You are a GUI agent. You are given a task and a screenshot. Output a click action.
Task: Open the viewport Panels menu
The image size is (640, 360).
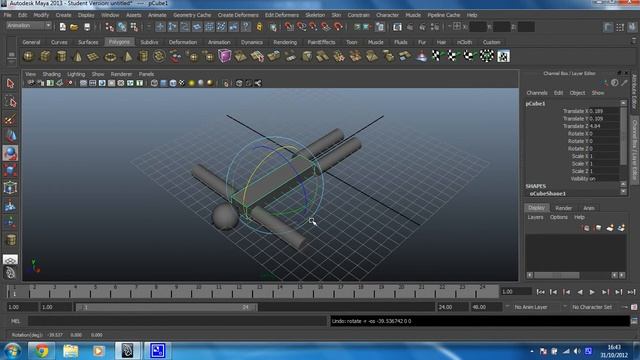147,74
